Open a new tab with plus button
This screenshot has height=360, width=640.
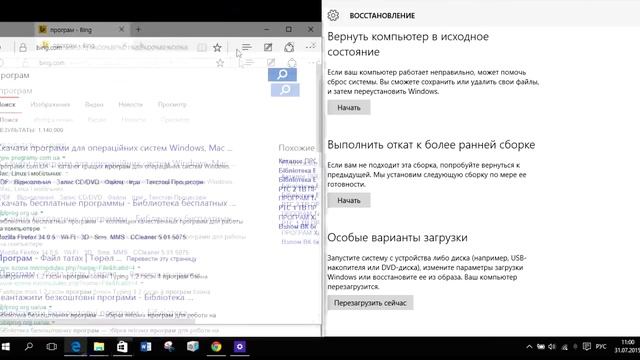(138, 29)
